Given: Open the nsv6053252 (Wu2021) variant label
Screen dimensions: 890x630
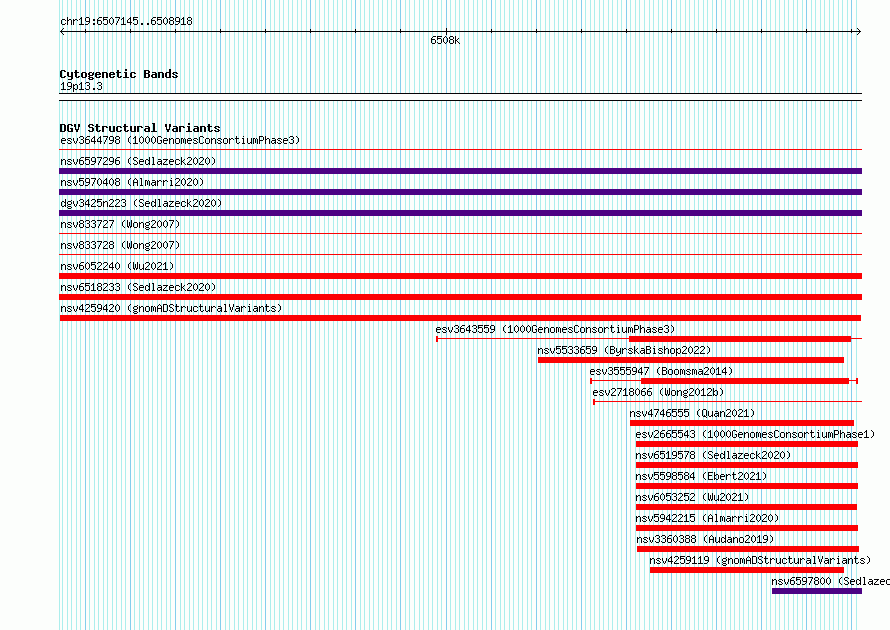Looking at the screenshot, I should (692, 497).
